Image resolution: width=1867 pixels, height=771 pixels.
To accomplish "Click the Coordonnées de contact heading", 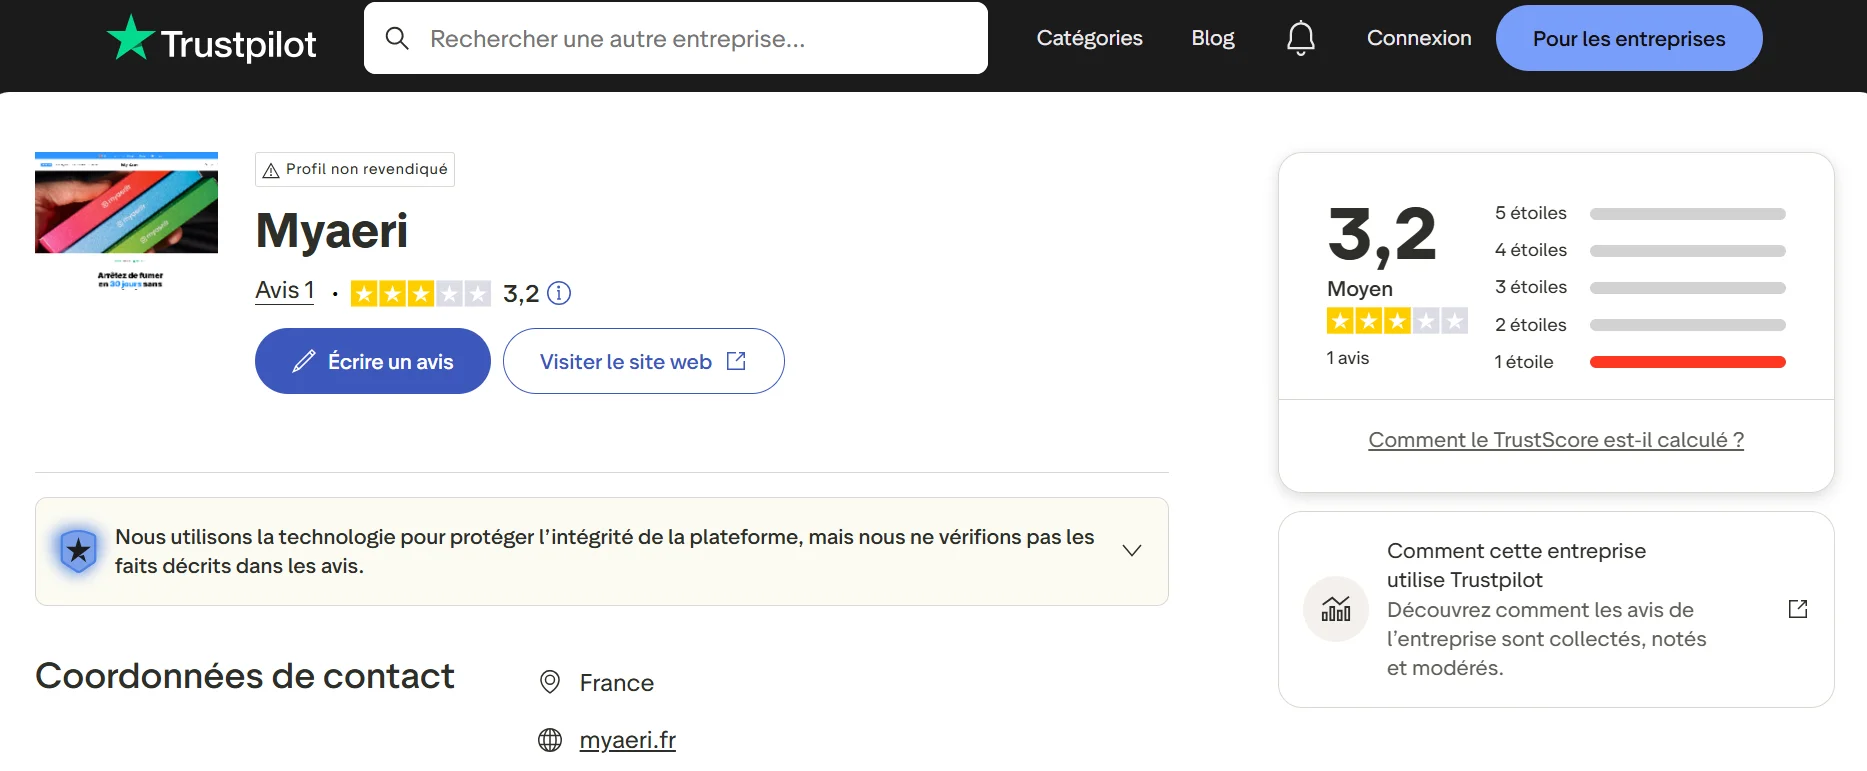I will [245, 676].
